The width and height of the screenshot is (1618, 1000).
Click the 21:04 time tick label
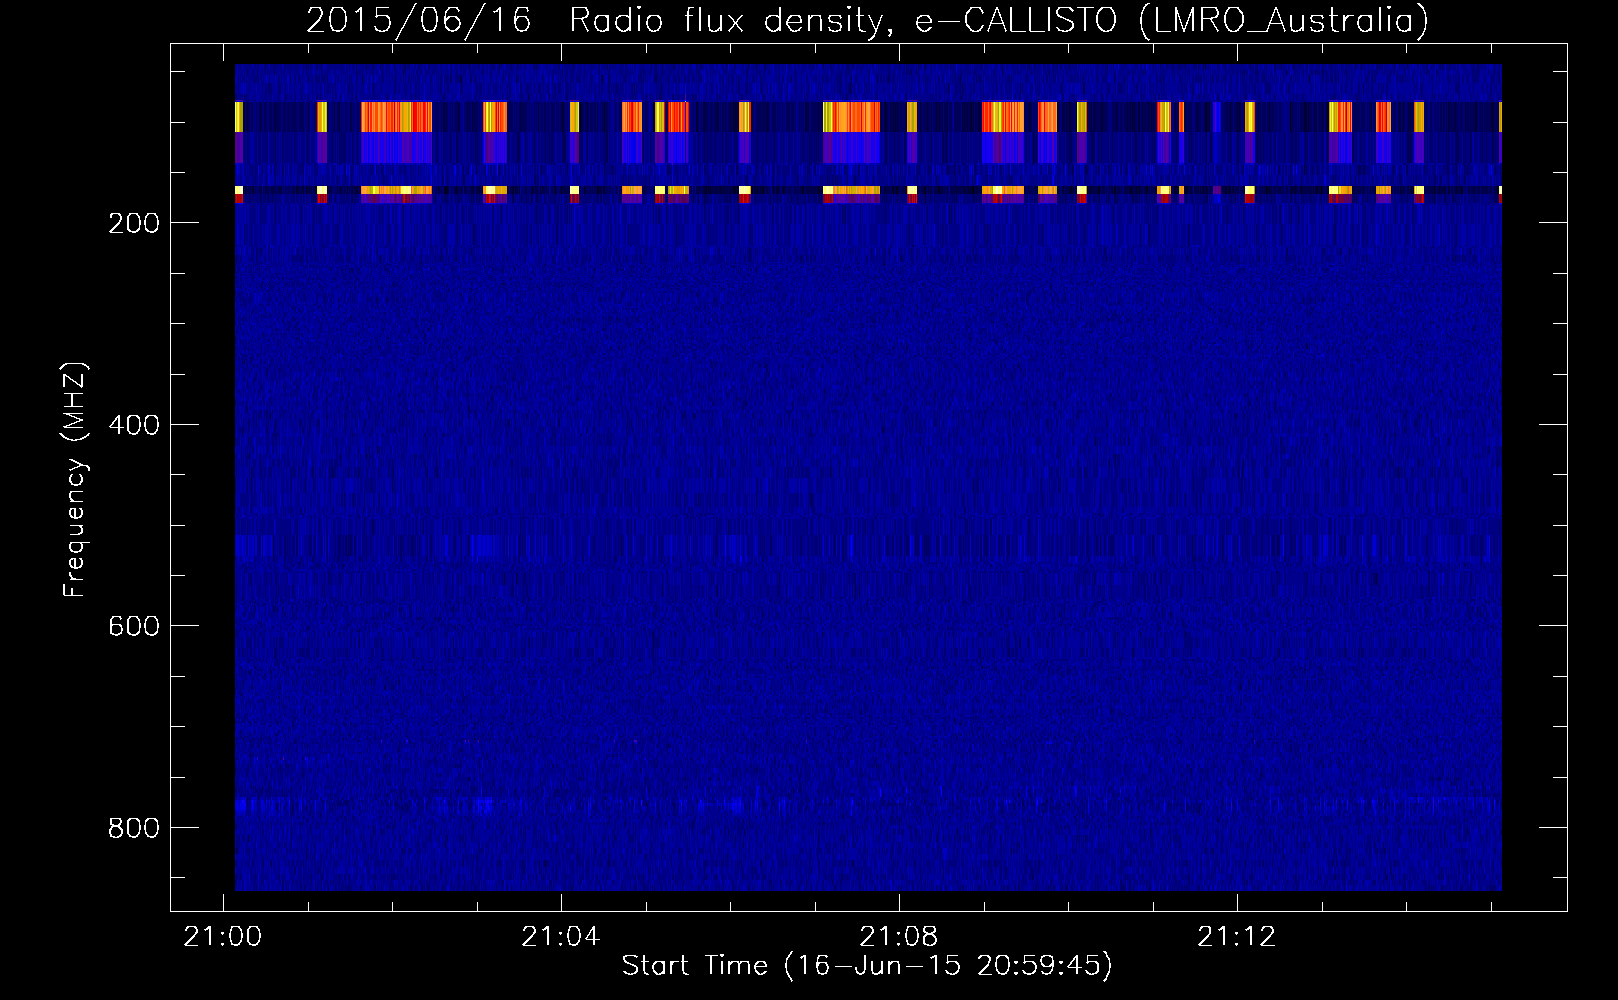tap(560, 936)
